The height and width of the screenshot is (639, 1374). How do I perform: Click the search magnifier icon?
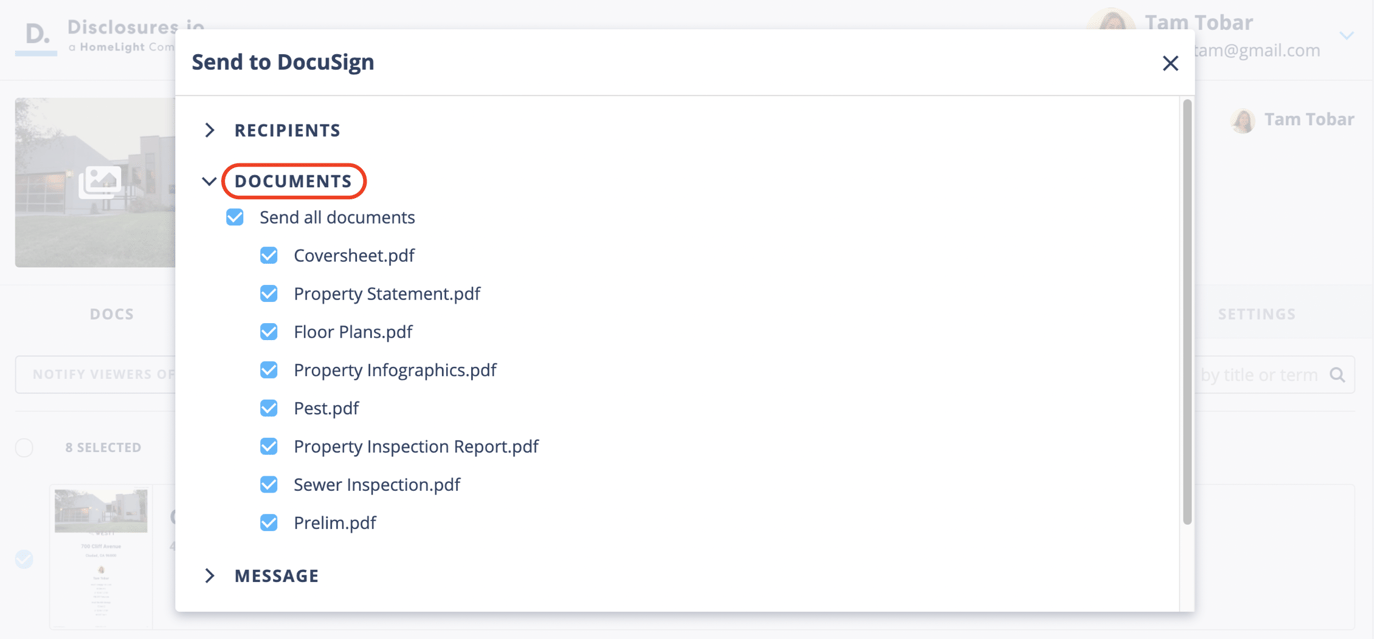(1337, 375)
